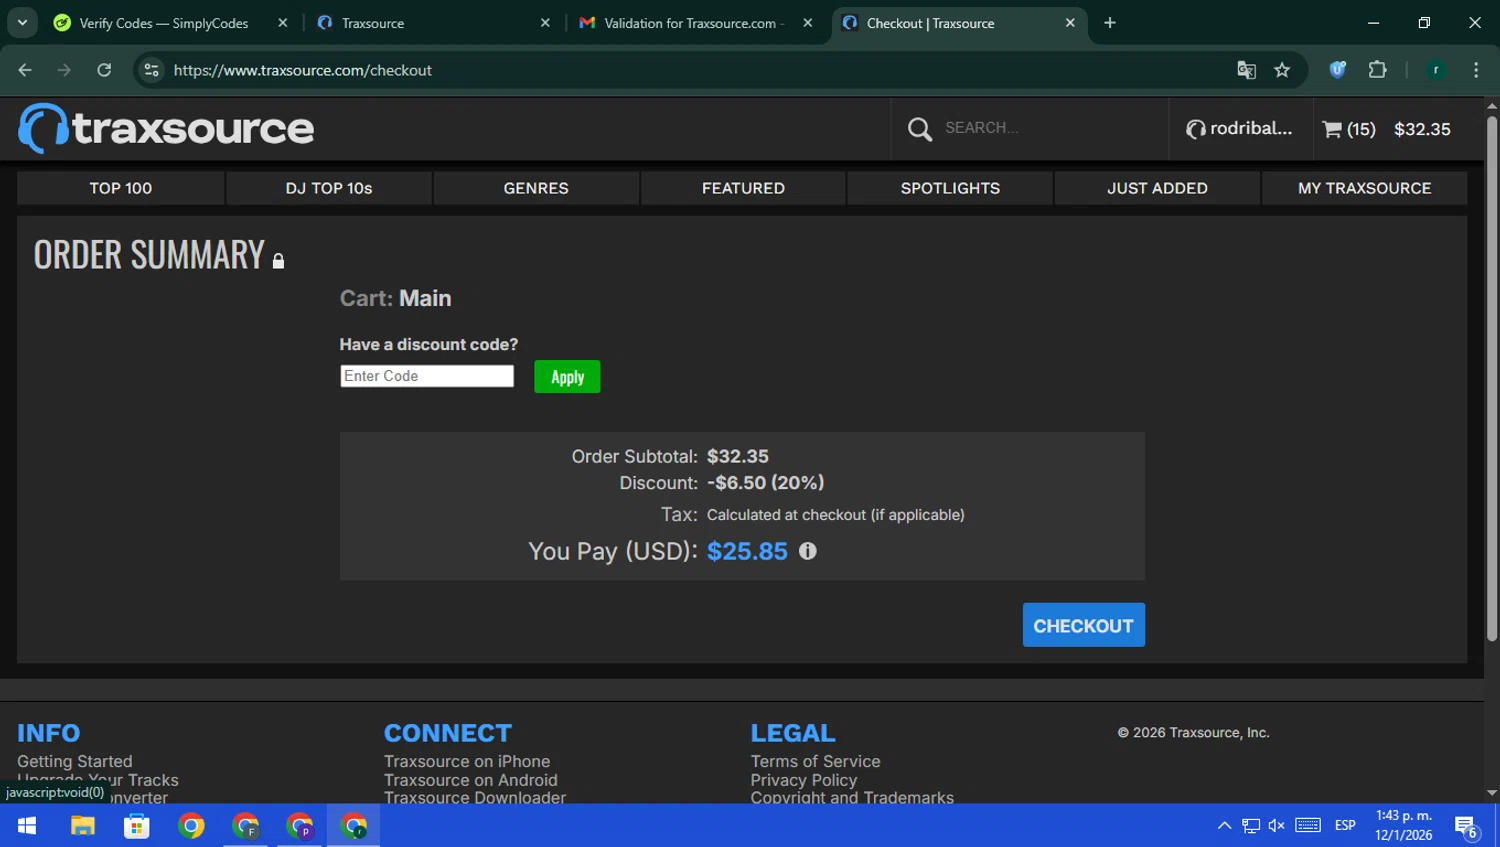Image resolution: width=1500 pixels, height=847 pixels.
Task: Reload the page
Action: tap(104, 70)
